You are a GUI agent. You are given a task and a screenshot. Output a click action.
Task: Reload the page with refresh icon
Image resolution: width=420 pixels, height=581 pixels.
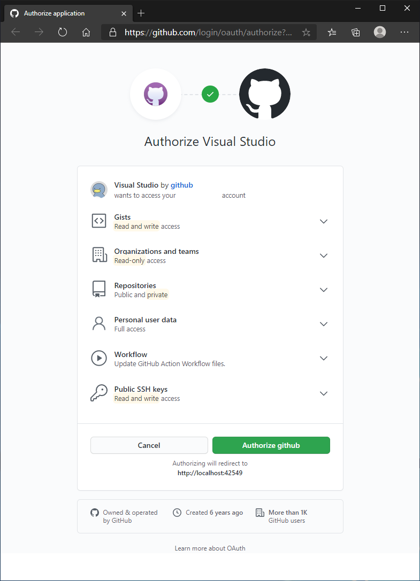(x=62, y=32)
